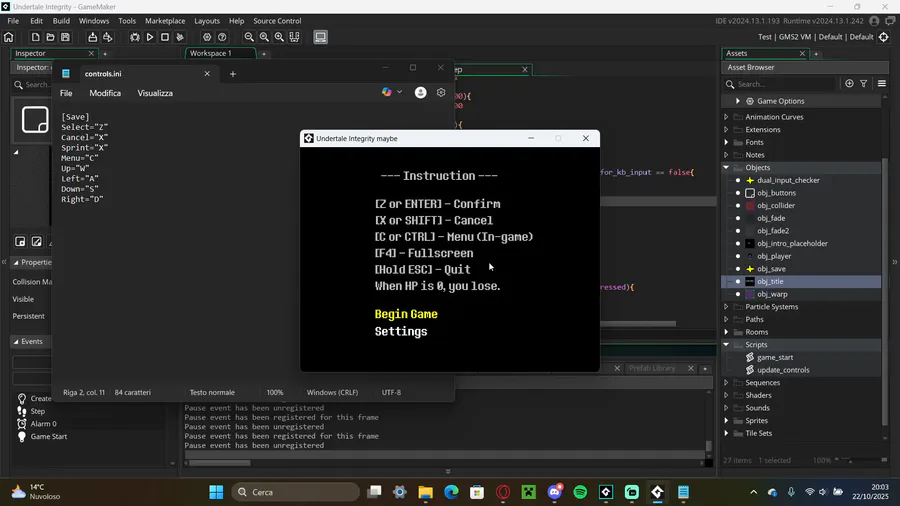Open Notepad settings gear icon
The image size is (900, 506).
click(x=441, y=92)
